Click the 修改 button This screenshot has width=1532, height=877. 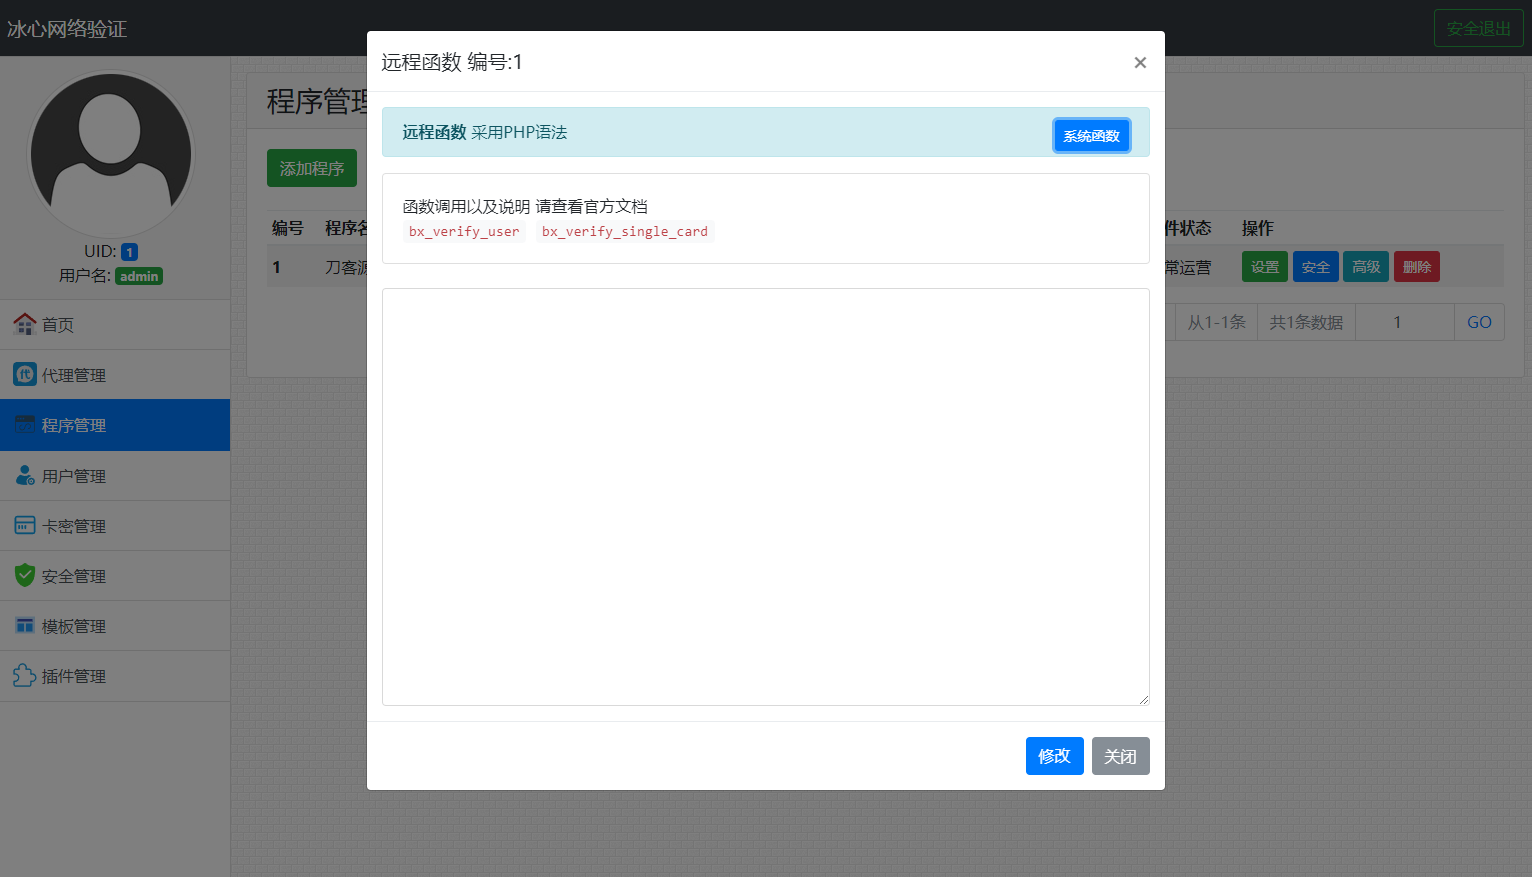[1055, 756]
